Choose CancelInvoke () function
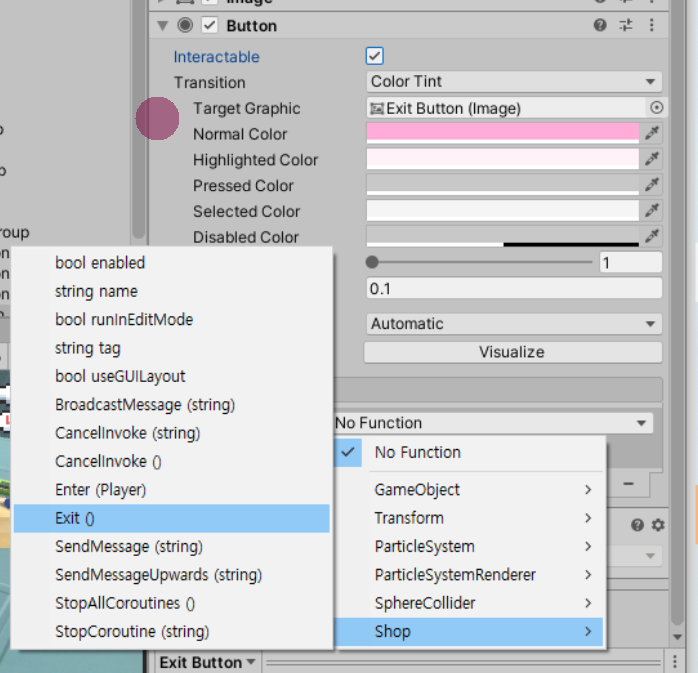The image size is (698, 673). pyautogui.click(x=171, y=462)
